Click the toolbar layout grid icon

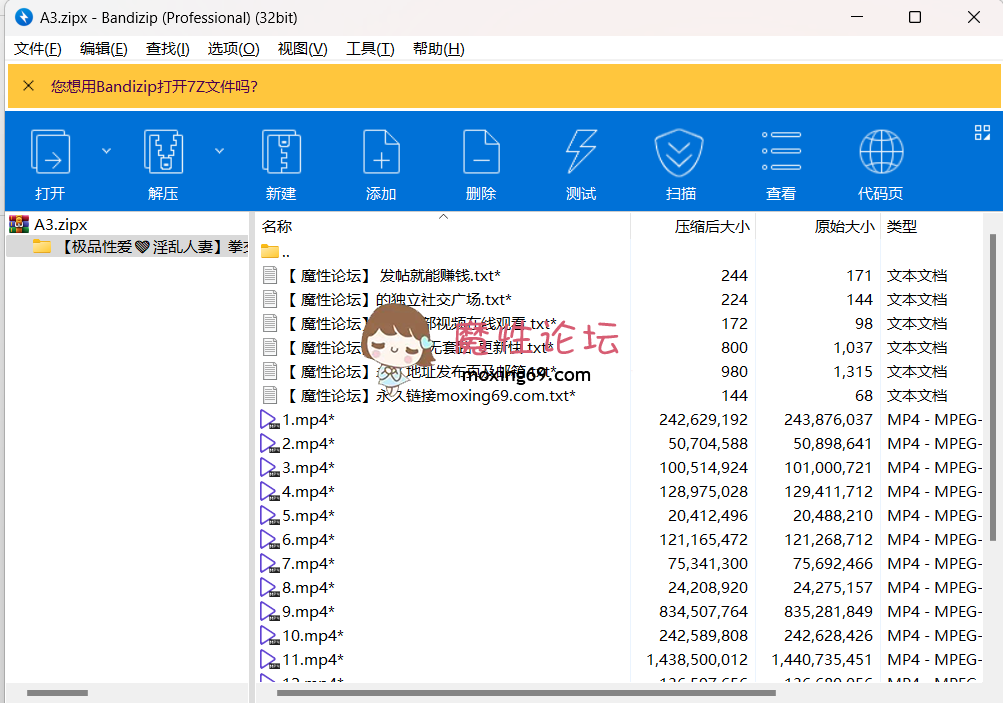click(x=982, y=132)
